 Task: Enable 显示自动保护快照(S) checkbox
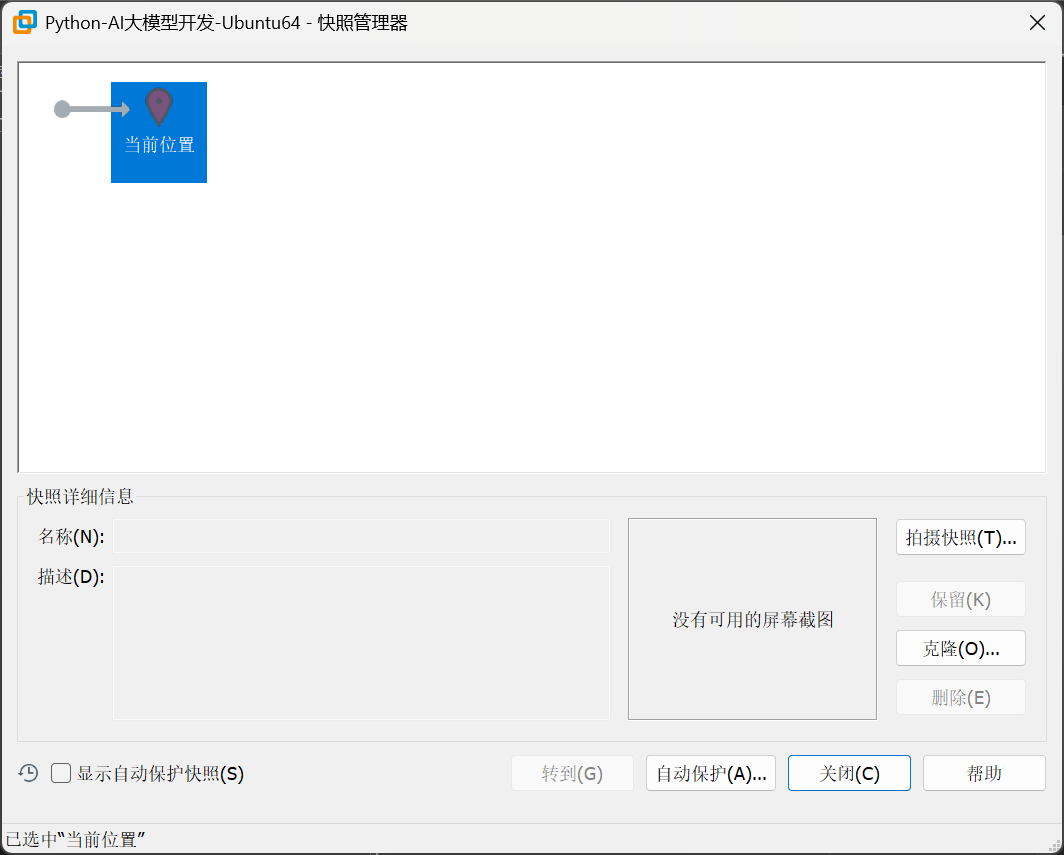61,773
